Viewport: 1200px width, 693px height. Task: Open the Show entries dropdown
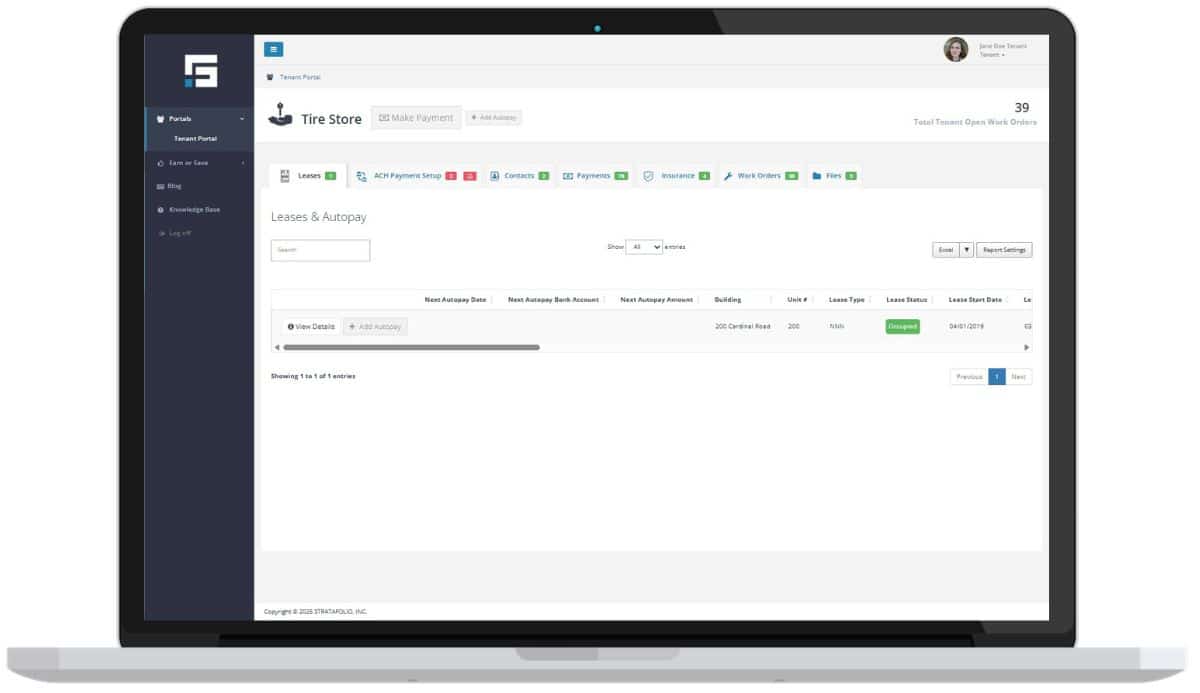pyautogui.click(x=644, y=247)
